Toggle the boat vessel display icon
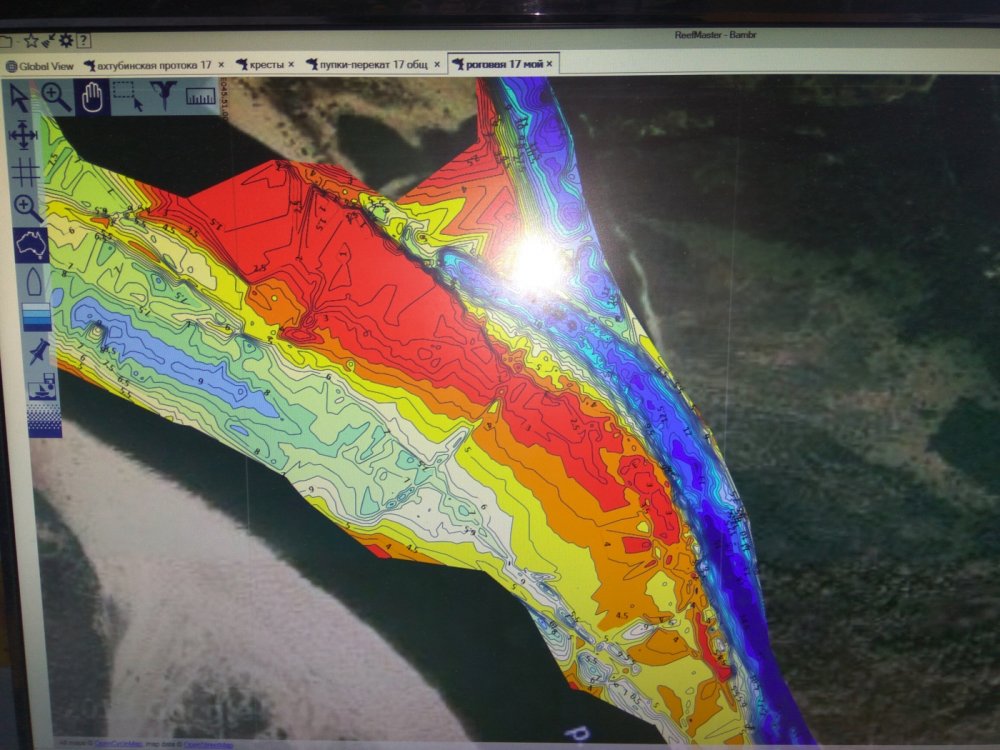This screenshot has width=1000, height=750. click(34, 281)
